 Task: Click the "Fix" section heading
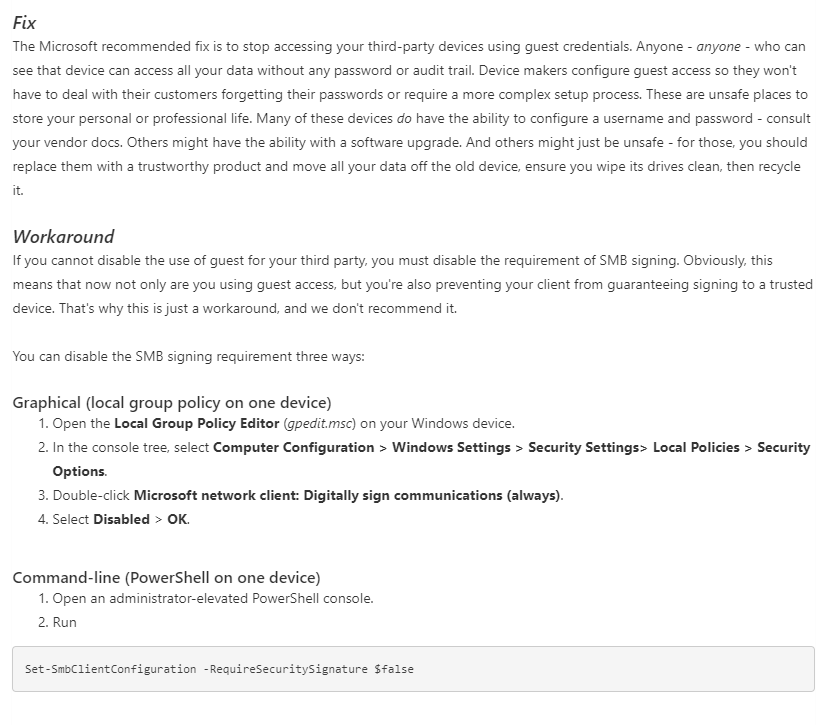tap(24, 22)
